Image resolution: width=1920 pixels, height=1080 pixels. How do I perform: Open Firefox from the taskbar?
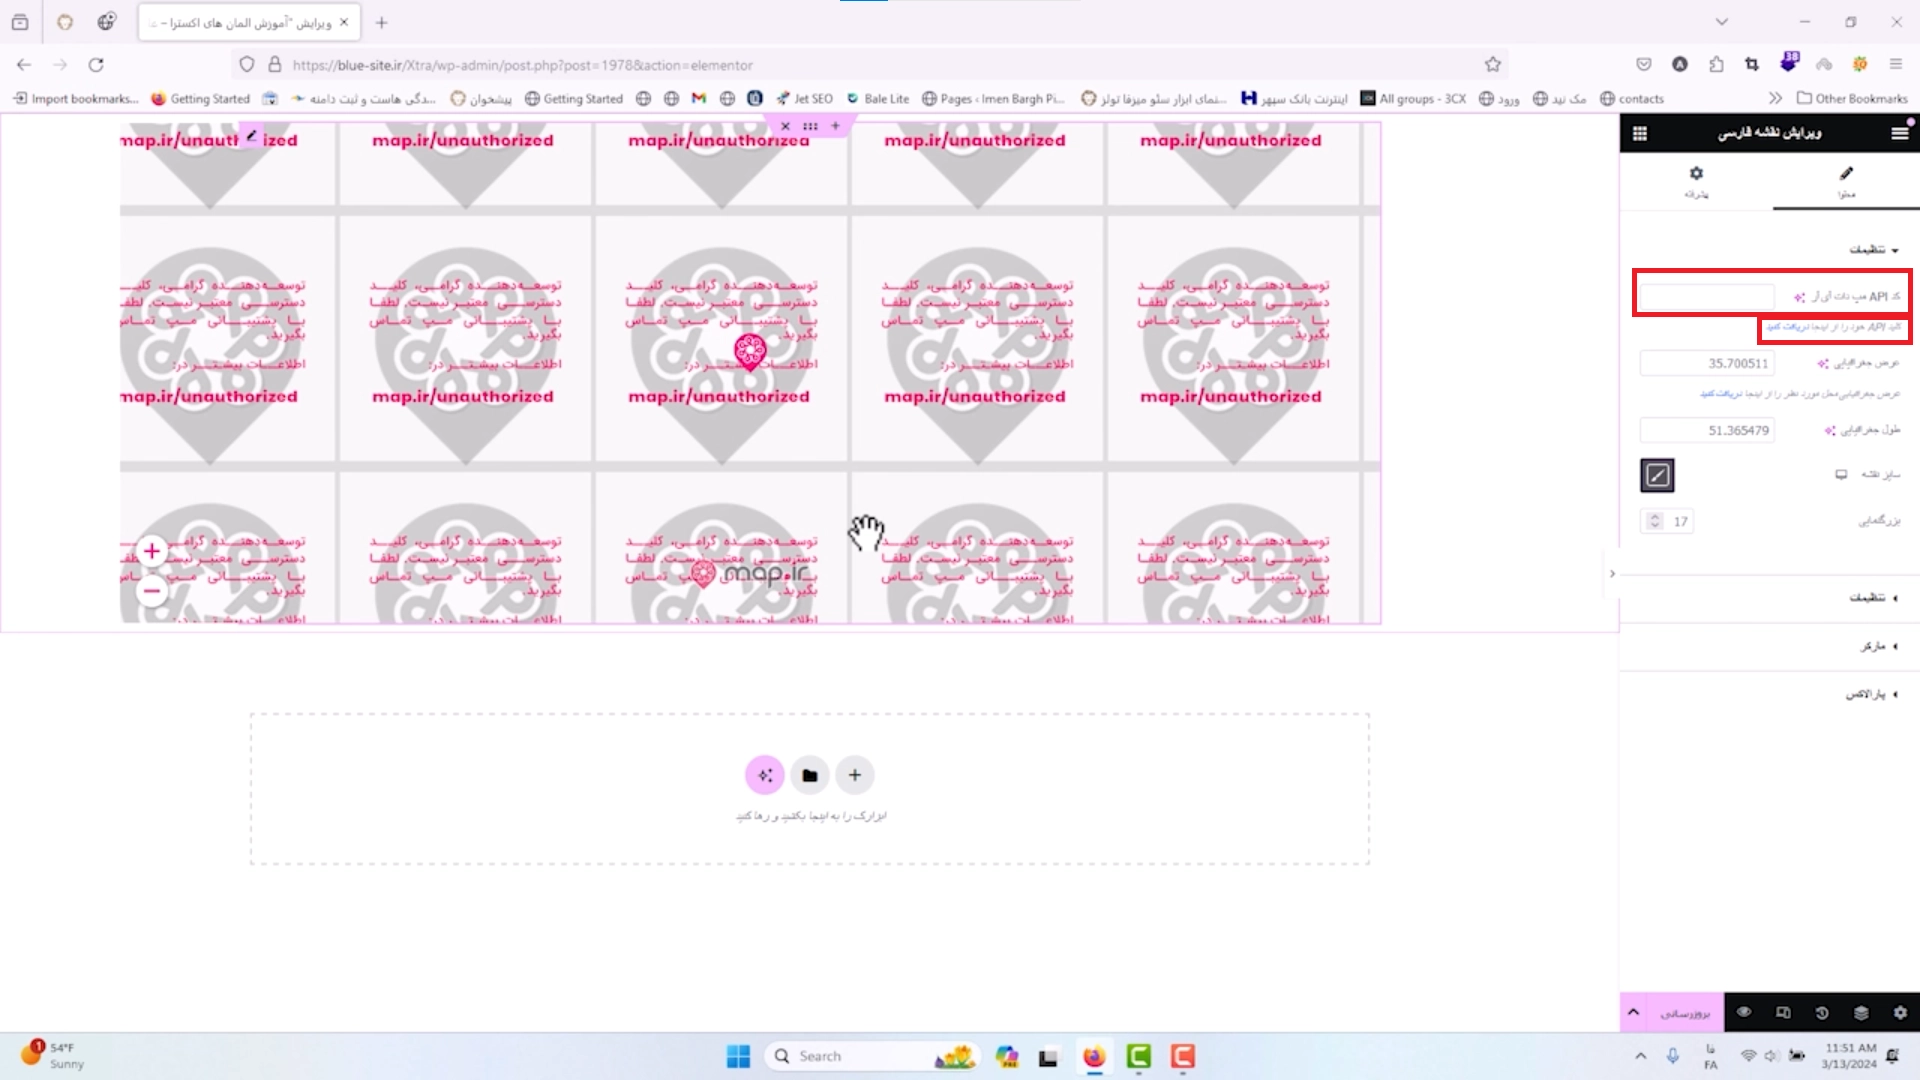tap(1094, 1056)
